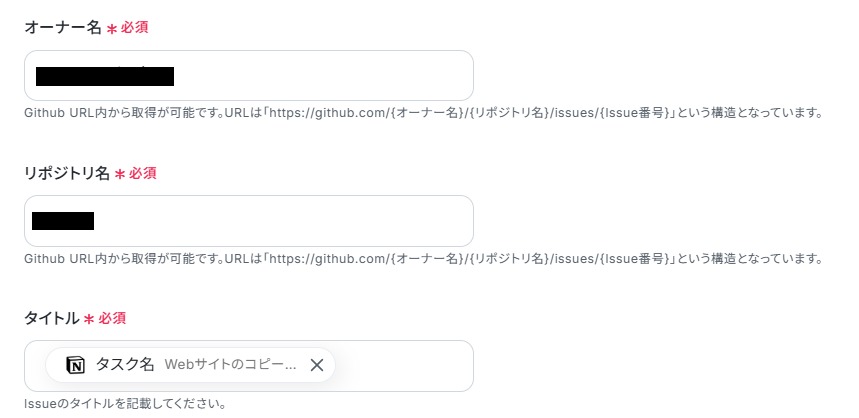Click the Notion icon in the title chip
This screenshot has width=859, height=418.
tap(76, 365)
